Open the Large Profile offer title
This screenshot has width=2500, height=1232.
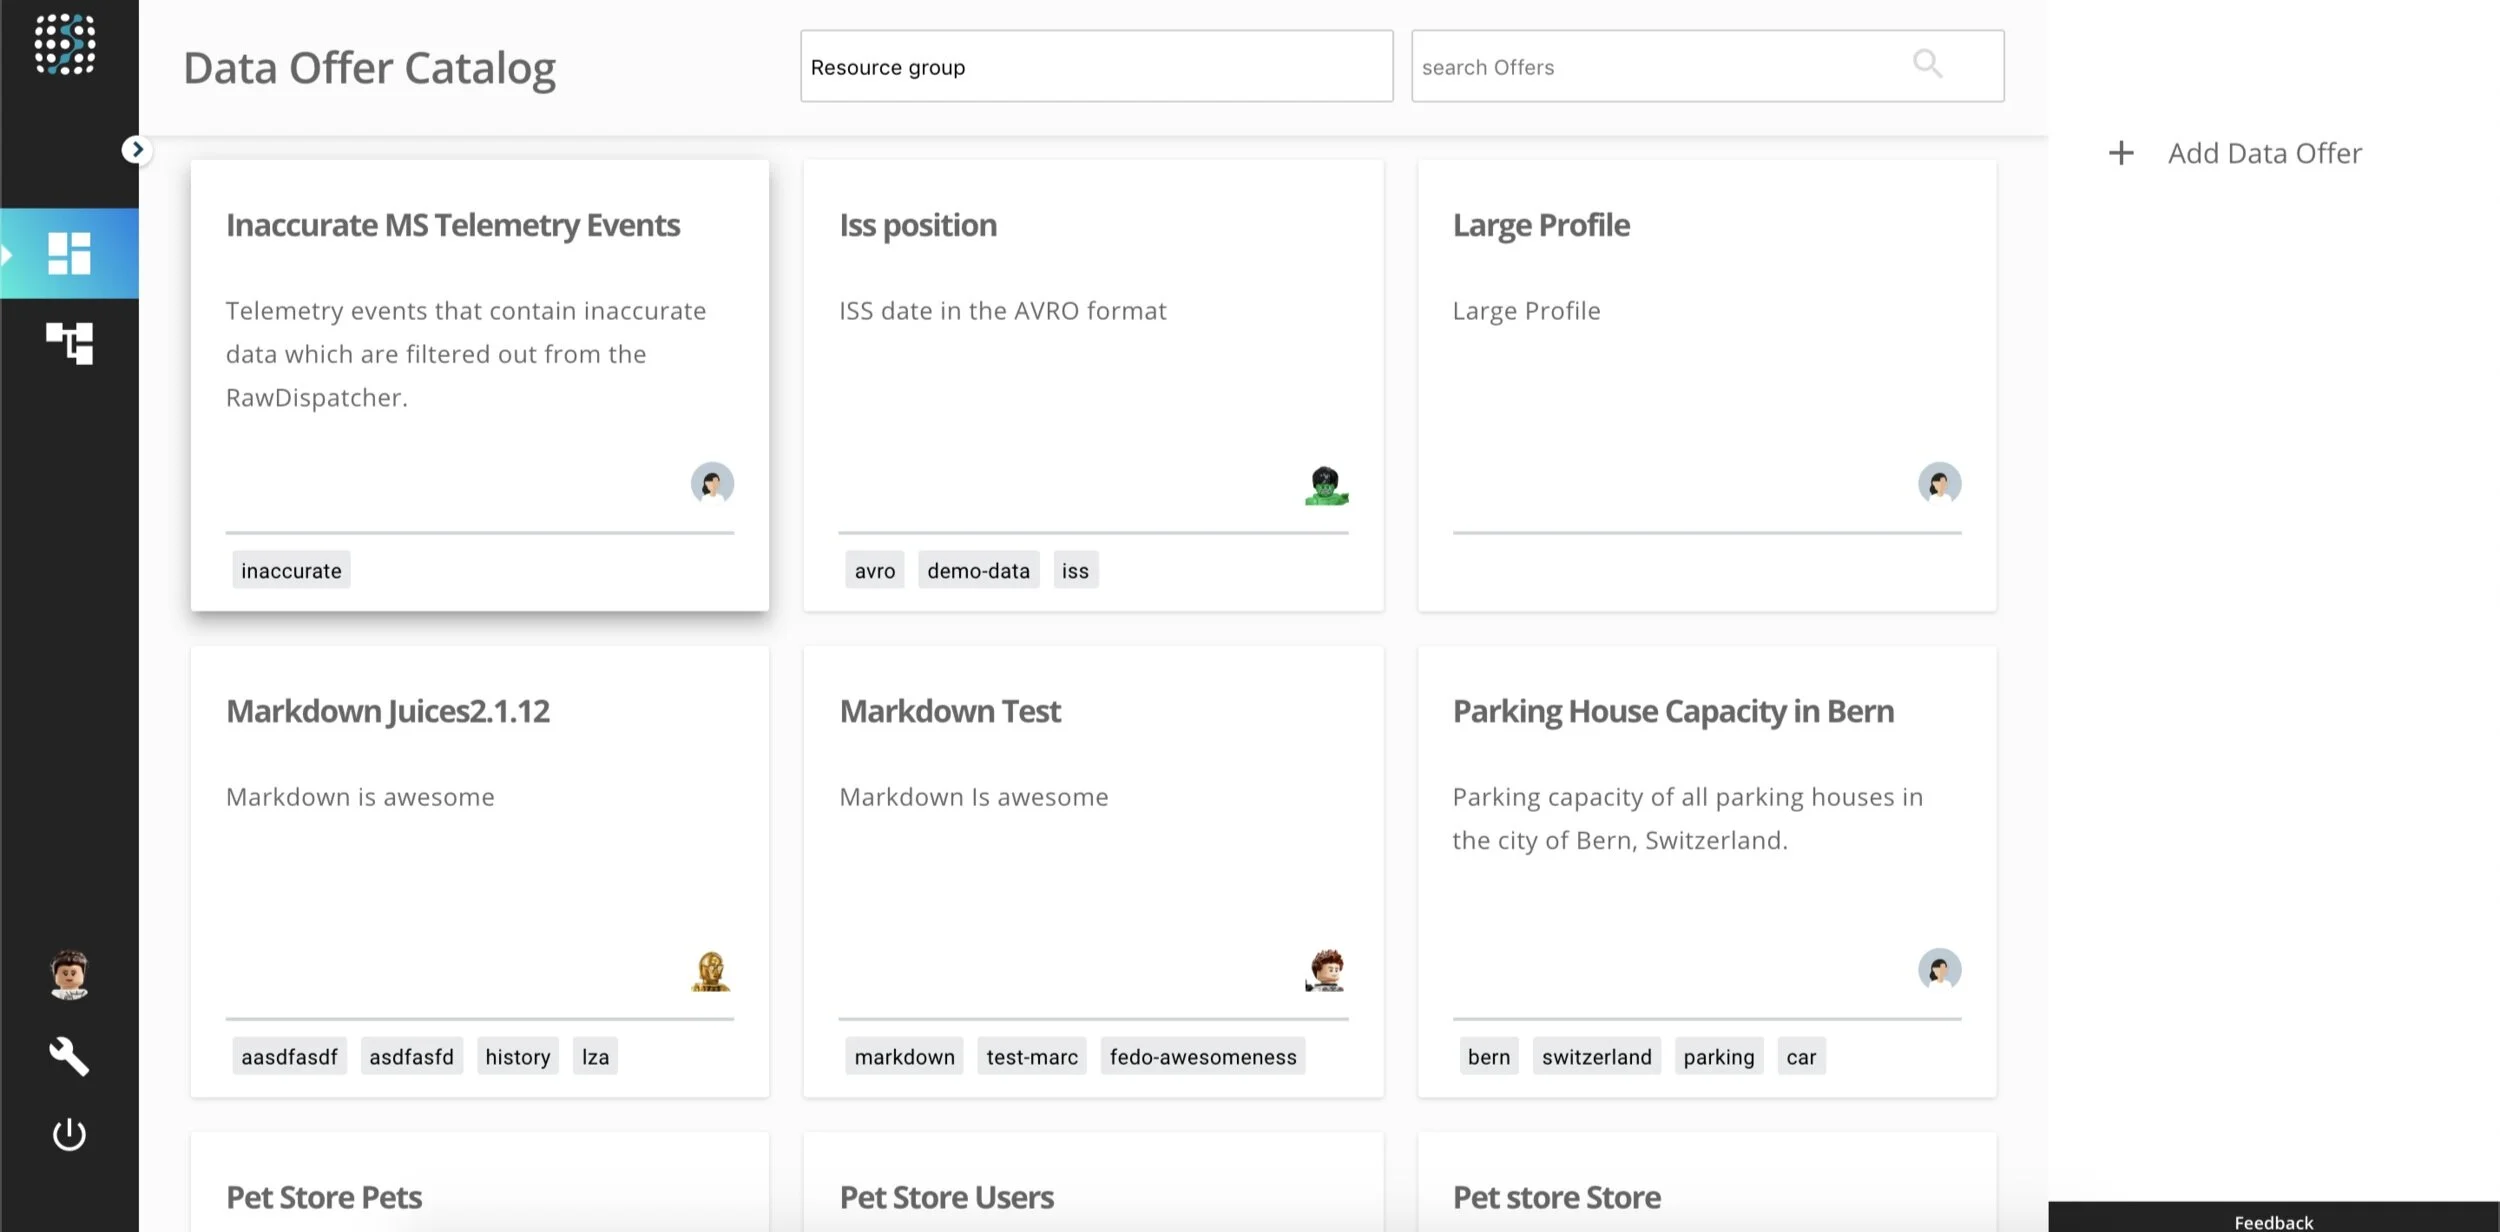pos(1541,226)
